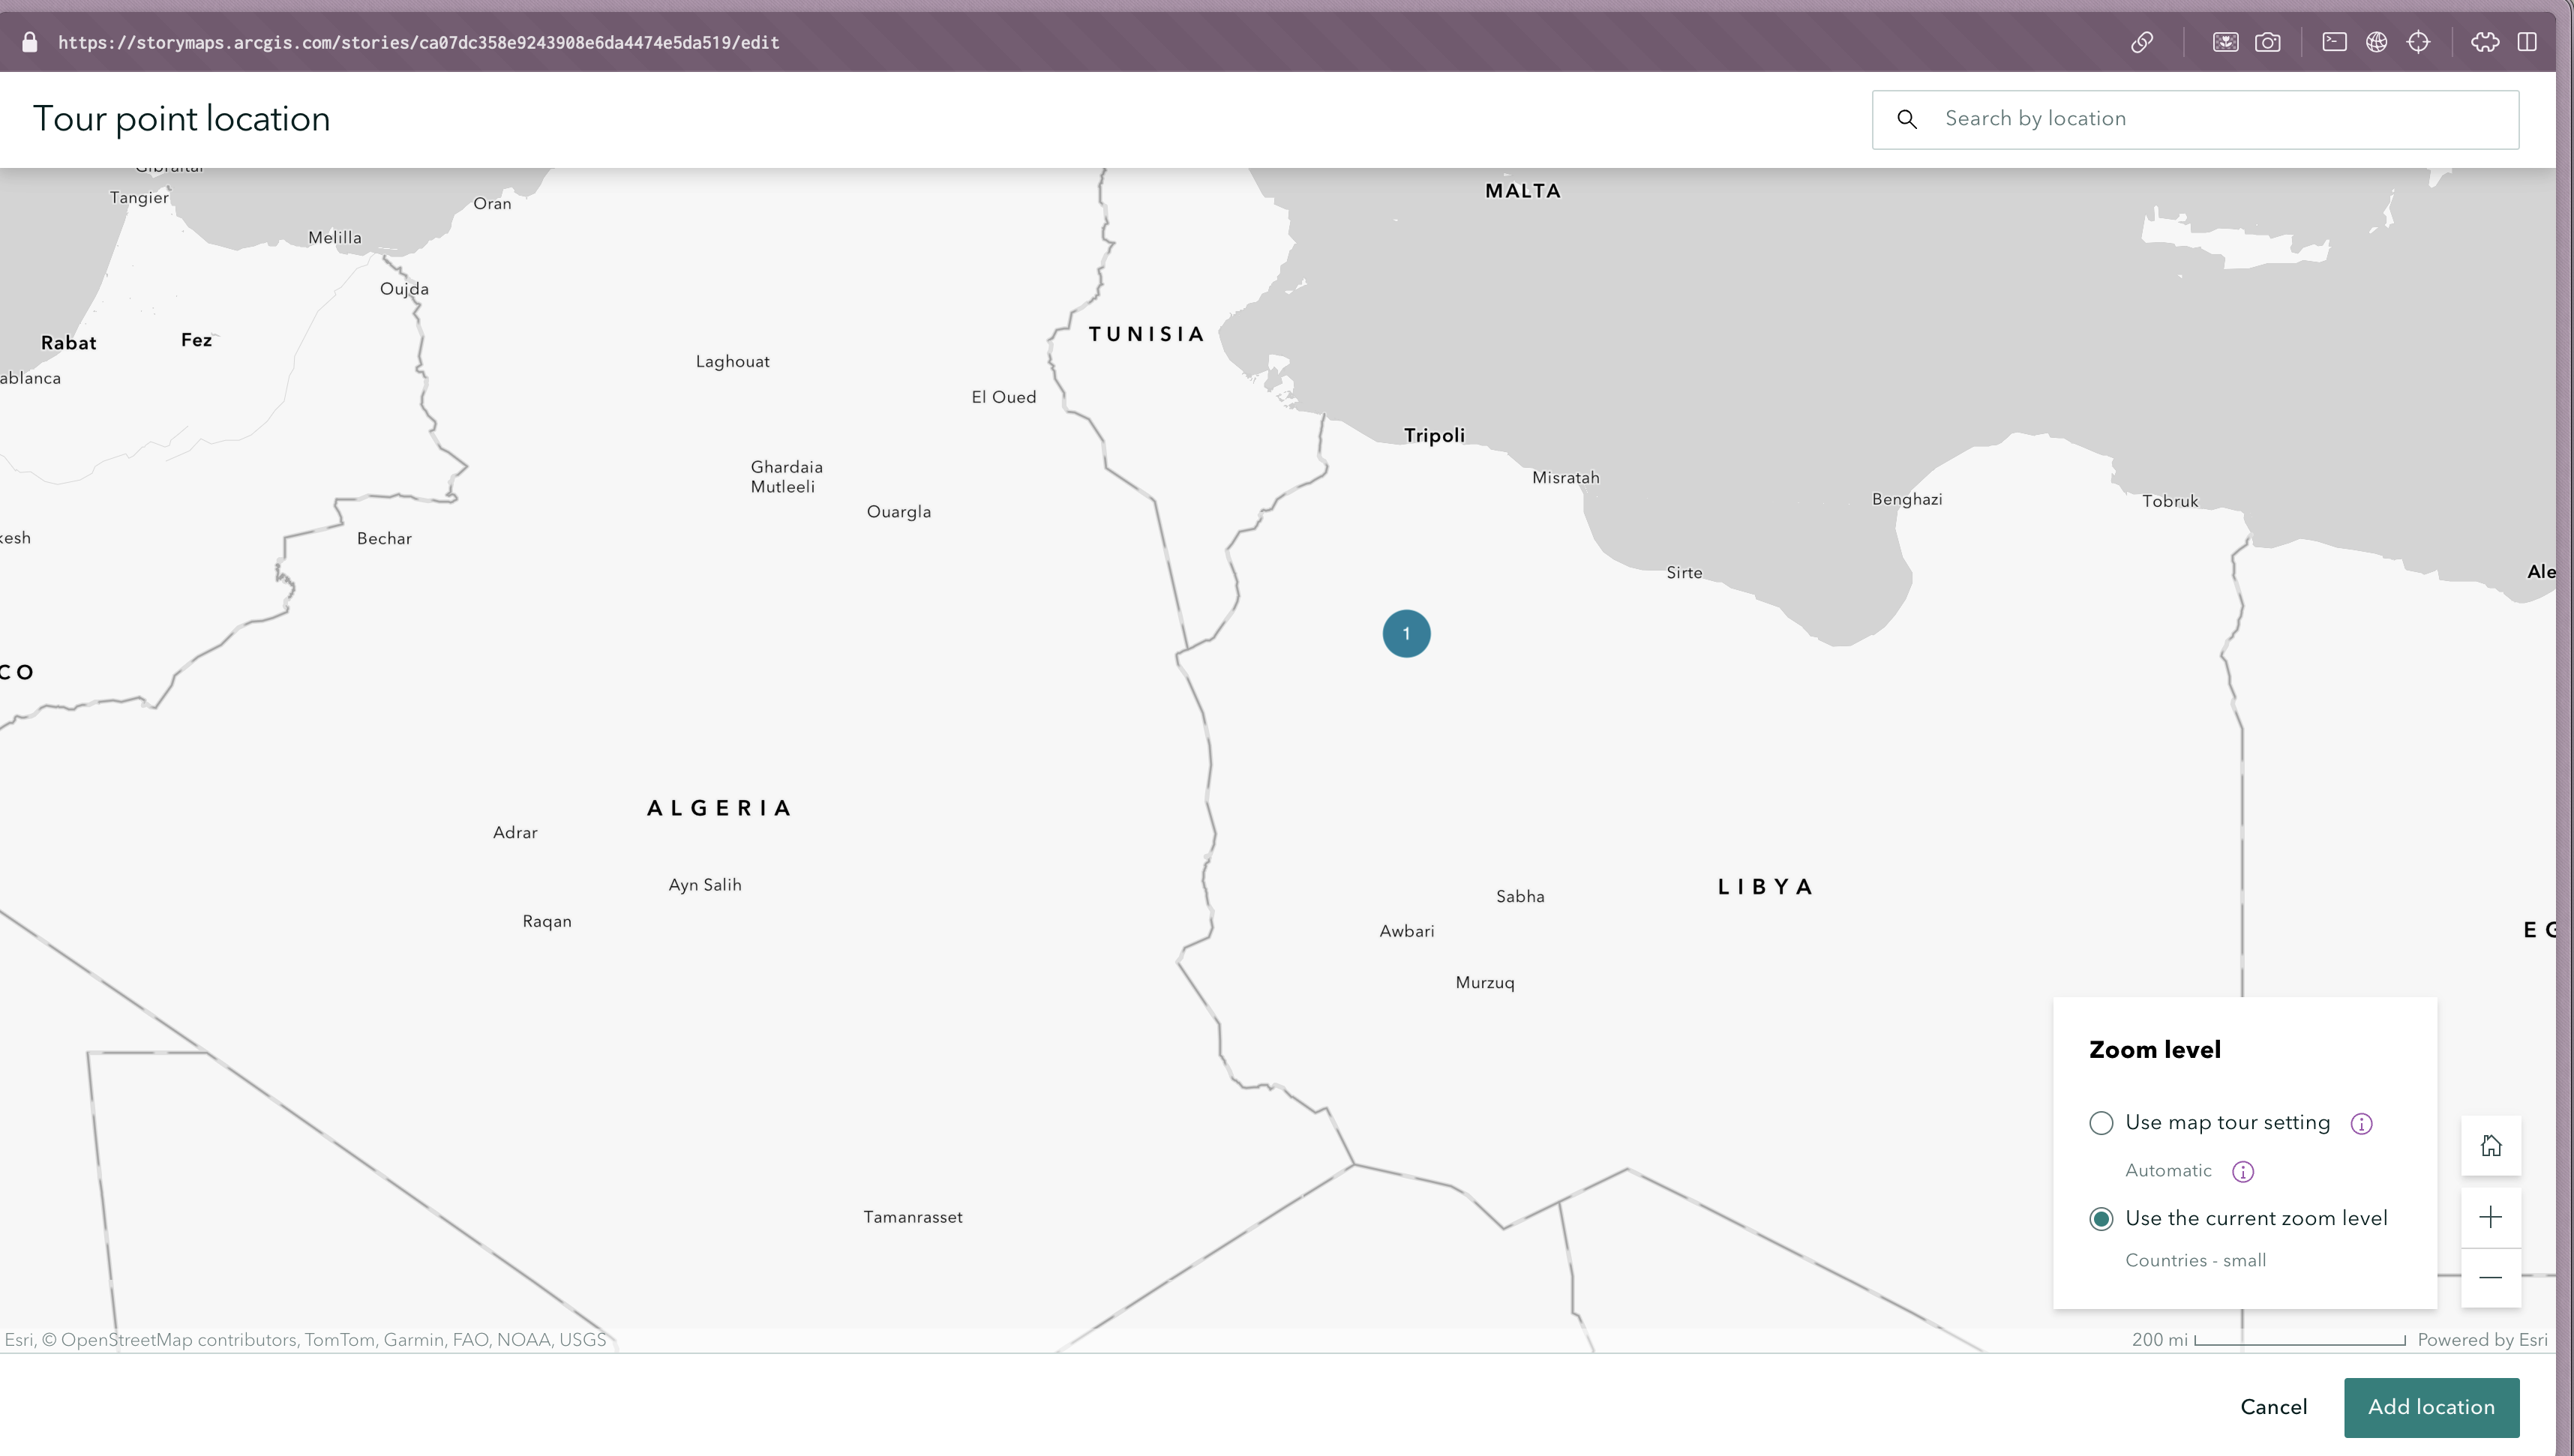Click the crosshair target icon
Viewport: 2574px width, 1456px height.
coord(2418,42)
